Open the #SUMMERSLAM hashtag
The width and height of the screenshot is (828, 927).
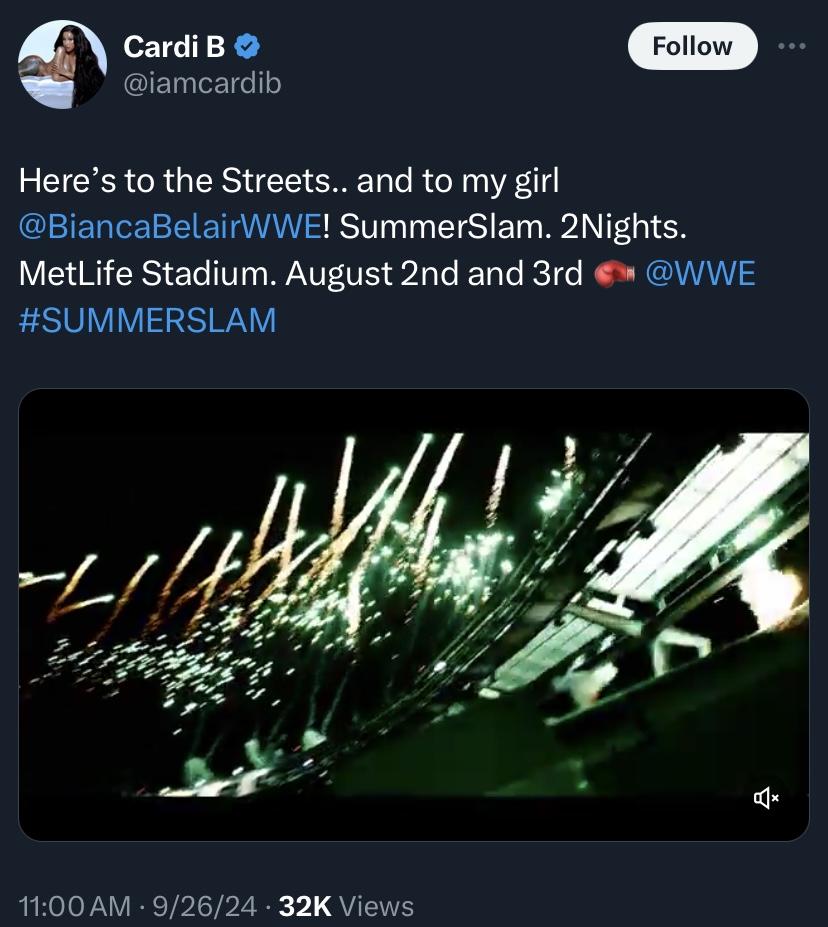point(147,320)
